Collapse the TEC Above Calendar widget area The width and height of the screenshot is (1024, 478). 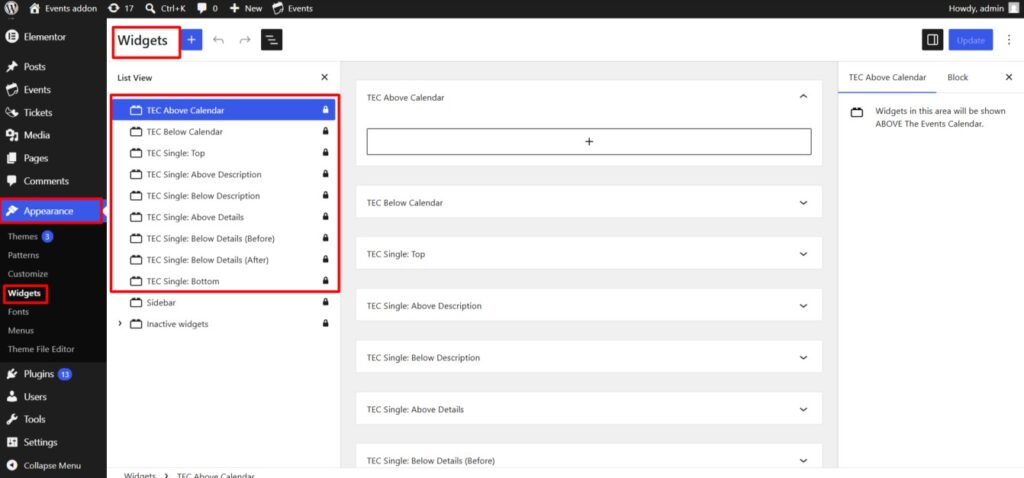803,97
